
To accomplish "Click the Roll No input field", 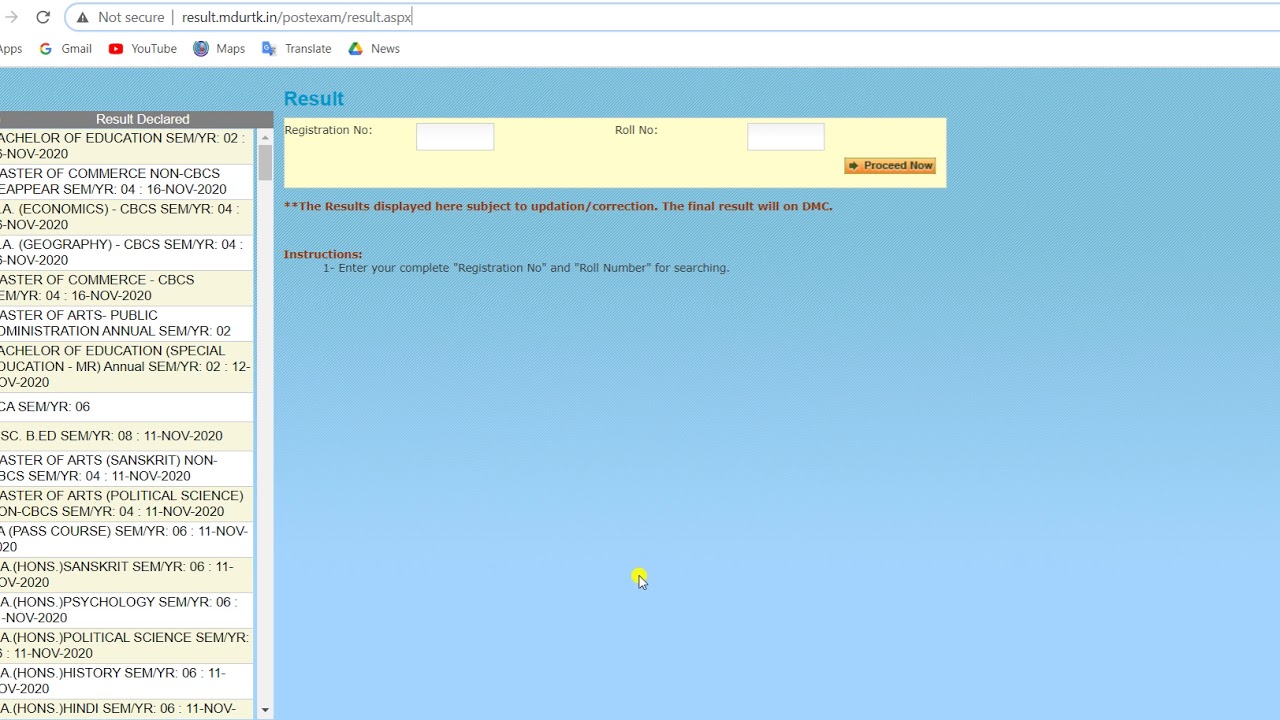I will click(x=786, y=137).
